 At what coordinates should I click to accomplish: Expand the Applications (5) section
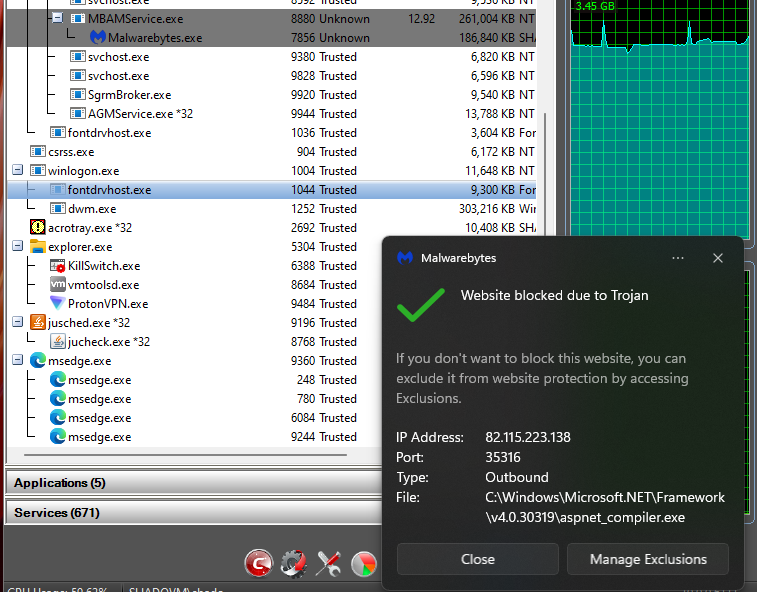[194, 483]
